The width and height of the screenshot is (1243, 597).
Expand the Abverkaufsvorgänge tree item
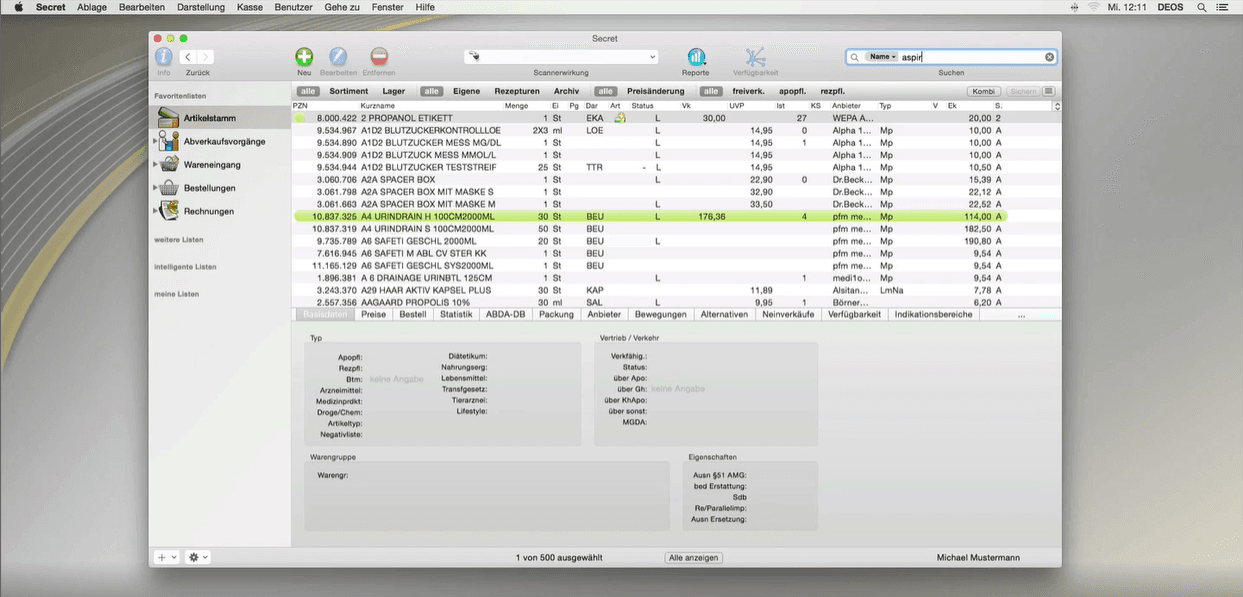coord(155,141)
